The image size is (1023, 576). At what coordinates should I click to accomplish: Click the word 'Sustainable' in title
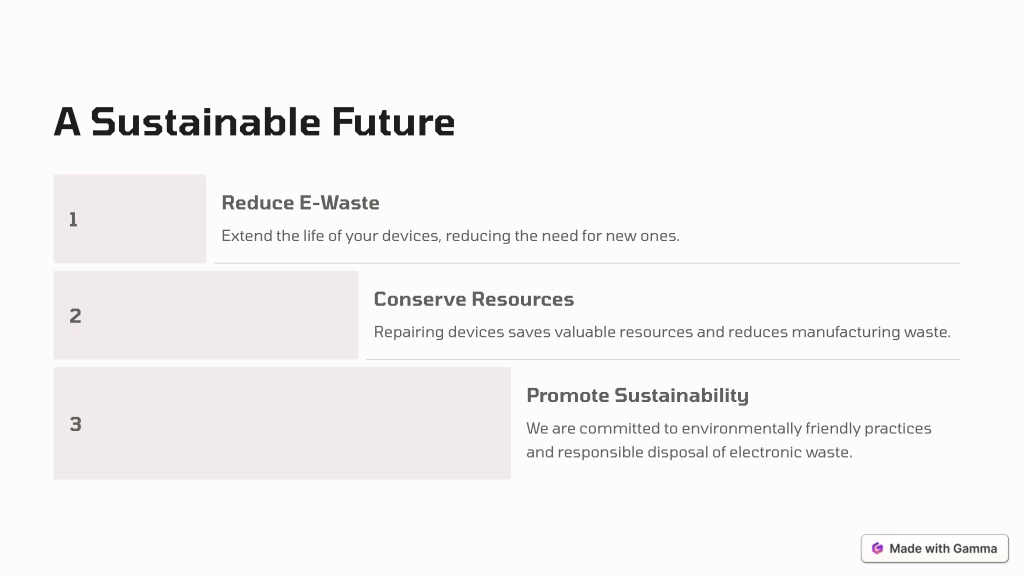coord(206,122)
